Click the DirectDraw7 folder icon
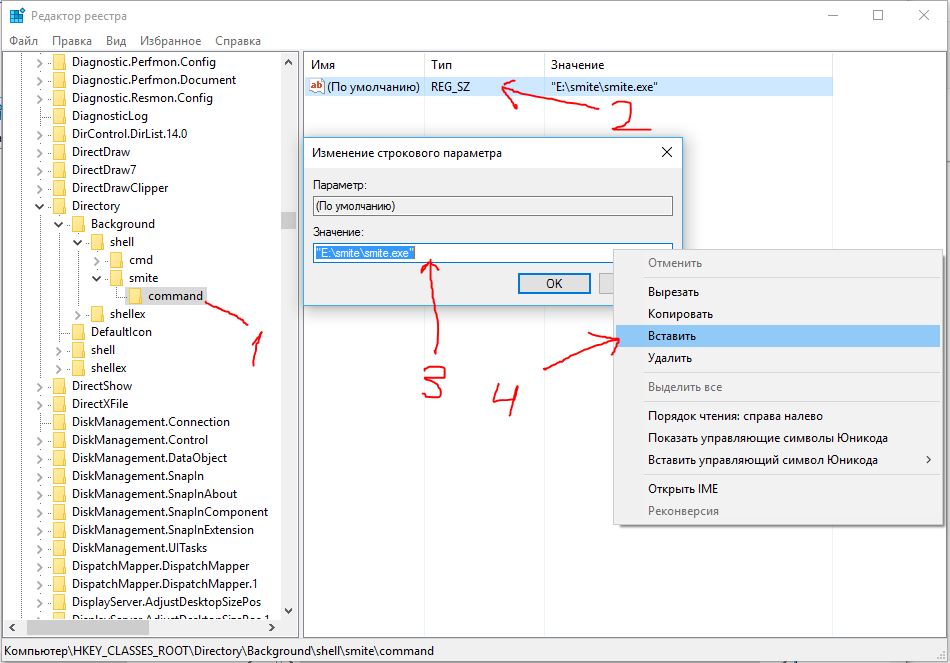Image resolution: width=950 pixels, height=663 pixels. click(59, 170)
